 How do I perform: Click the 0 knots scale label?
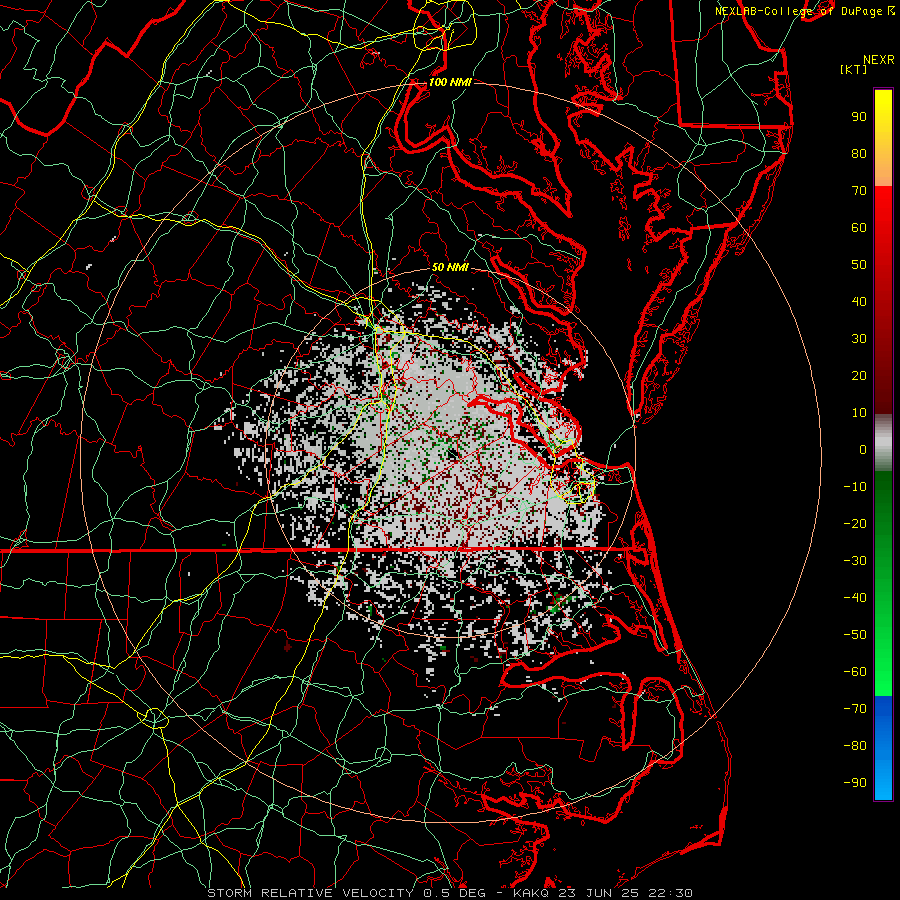863,450
